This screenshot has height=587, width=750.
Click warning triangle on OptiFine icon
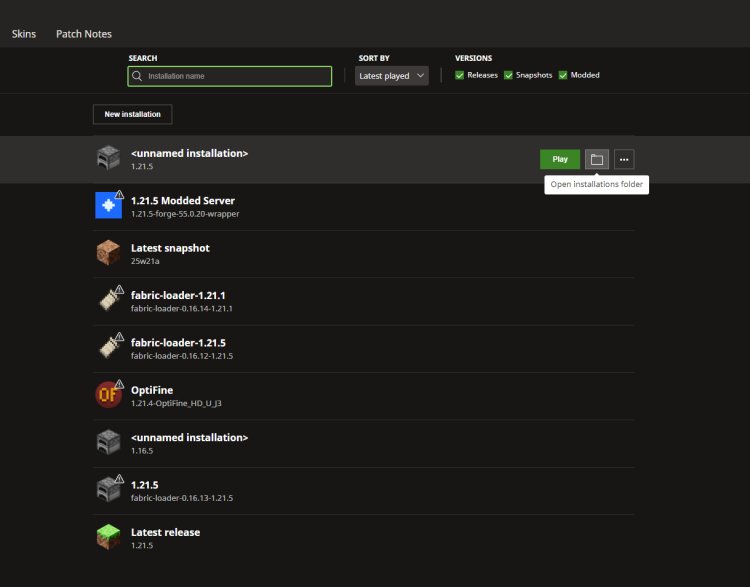(120, 384)
